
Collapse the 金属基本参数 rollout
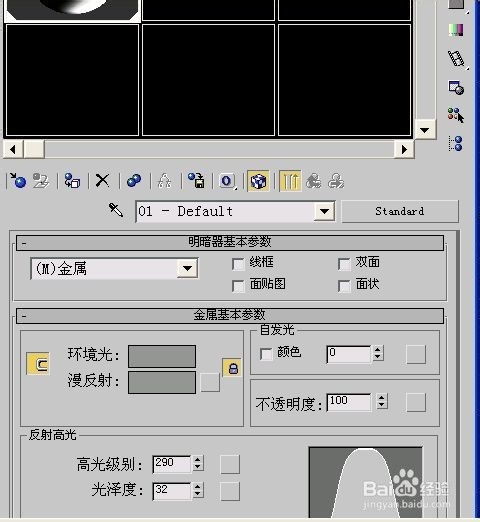(x=230, y=316)
